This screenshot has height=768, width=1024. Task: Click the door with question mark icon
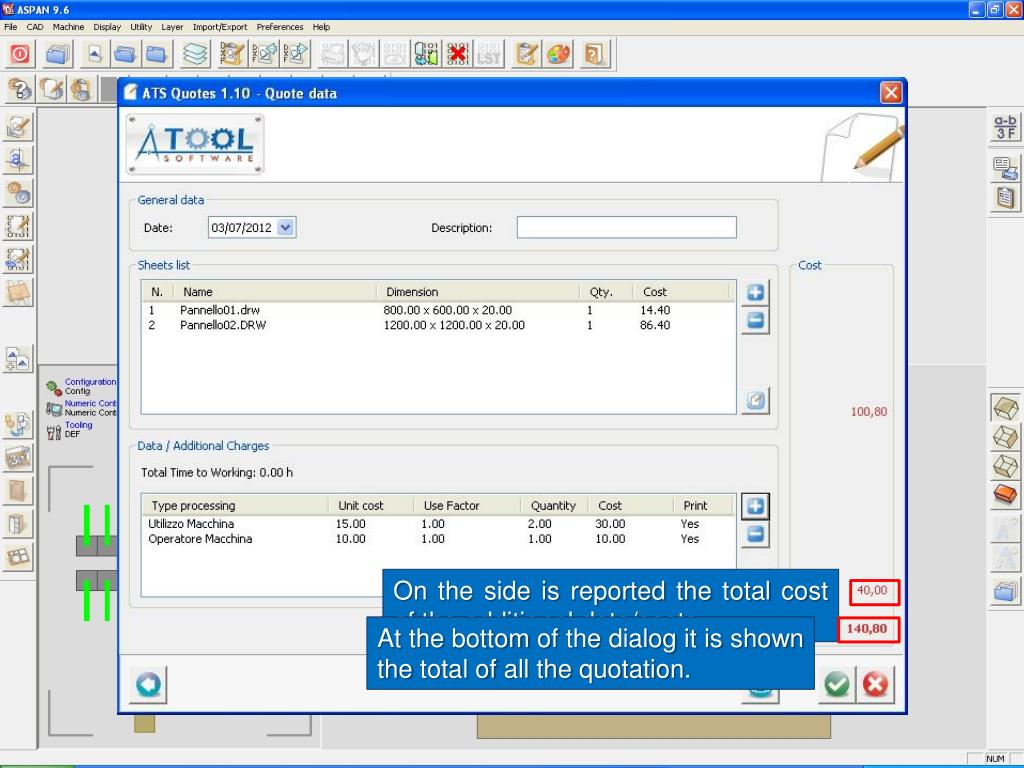[594, 54]
